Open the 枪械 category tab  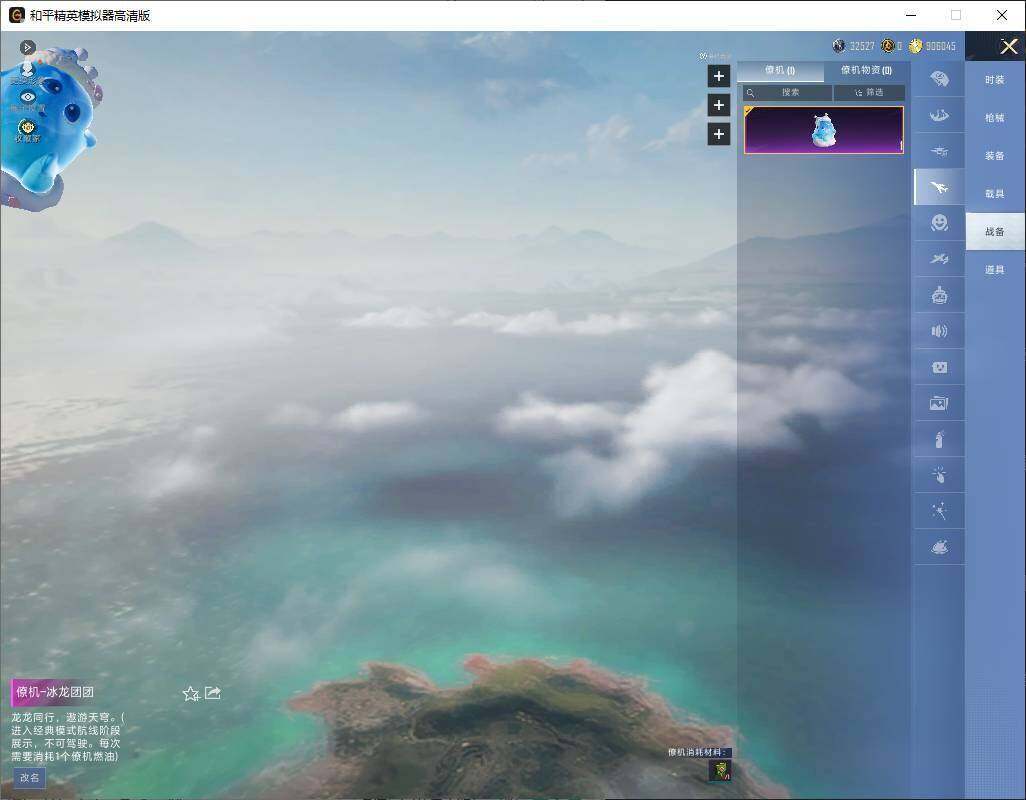995,118
